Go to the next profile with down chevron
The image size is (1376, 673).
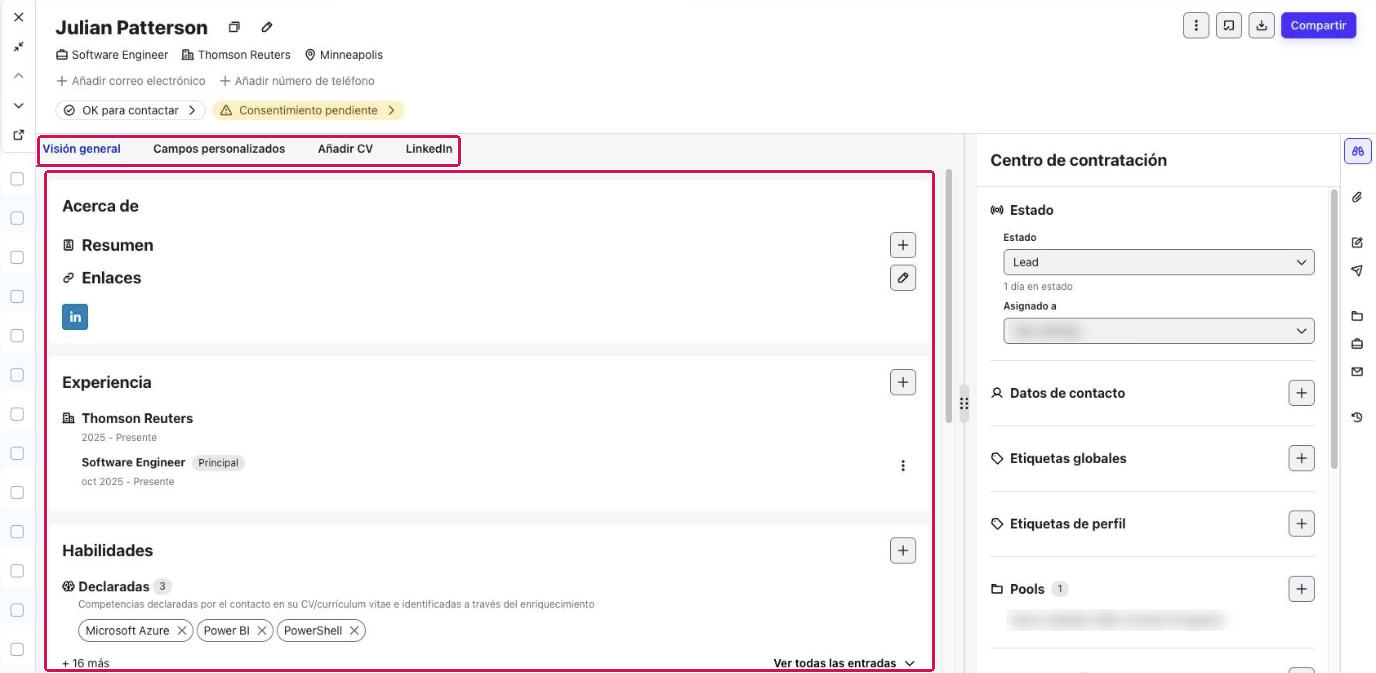click(x=18, y=105)
